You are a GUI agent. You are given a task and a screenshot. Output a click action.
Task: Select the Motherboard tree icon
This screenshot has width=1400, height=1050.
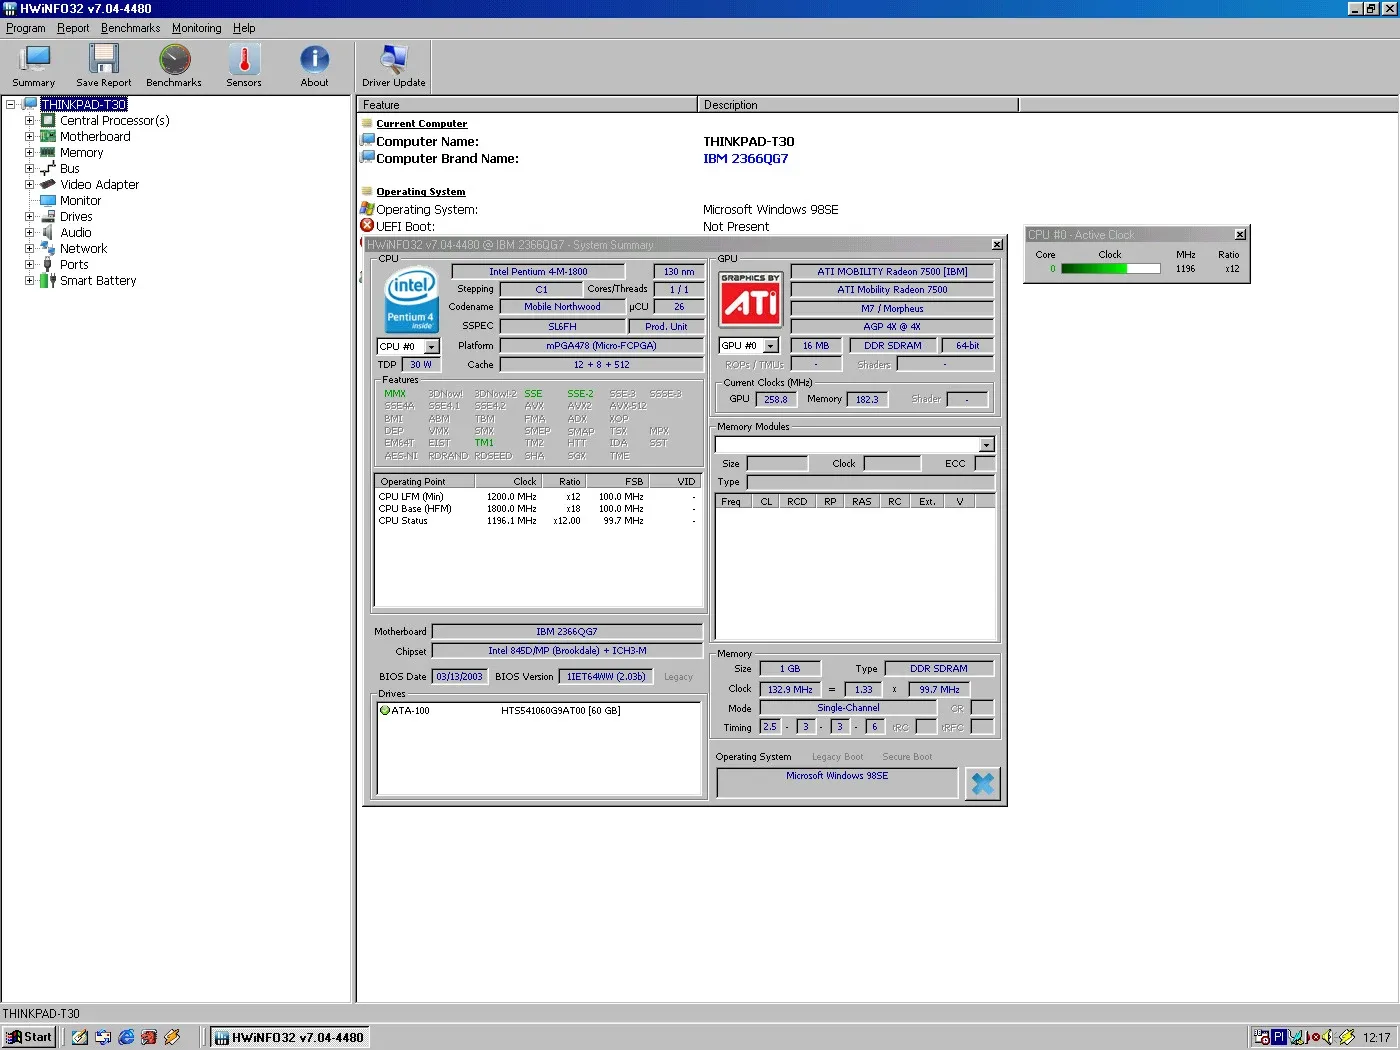pyautogui.click(x=48, y=136)
